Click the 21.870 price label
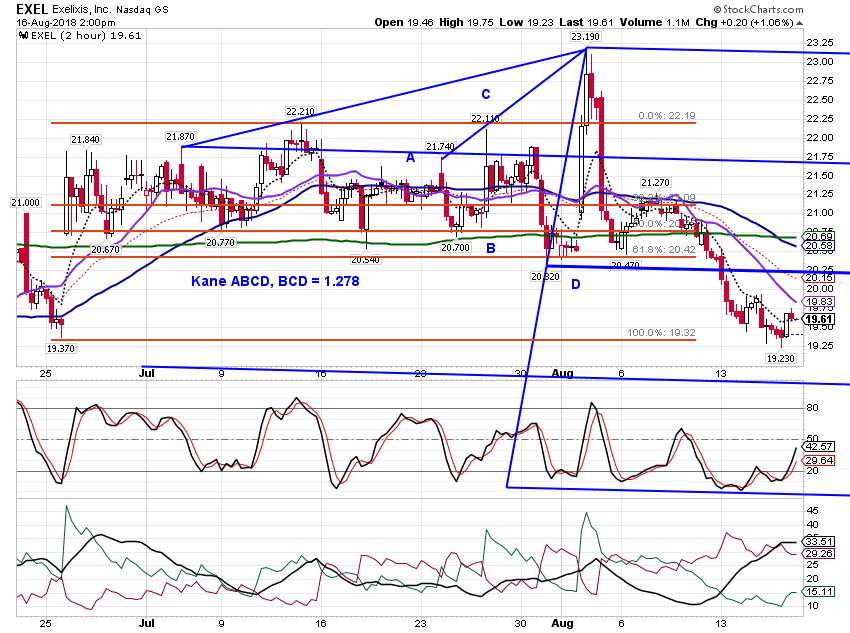 [181, 137]
